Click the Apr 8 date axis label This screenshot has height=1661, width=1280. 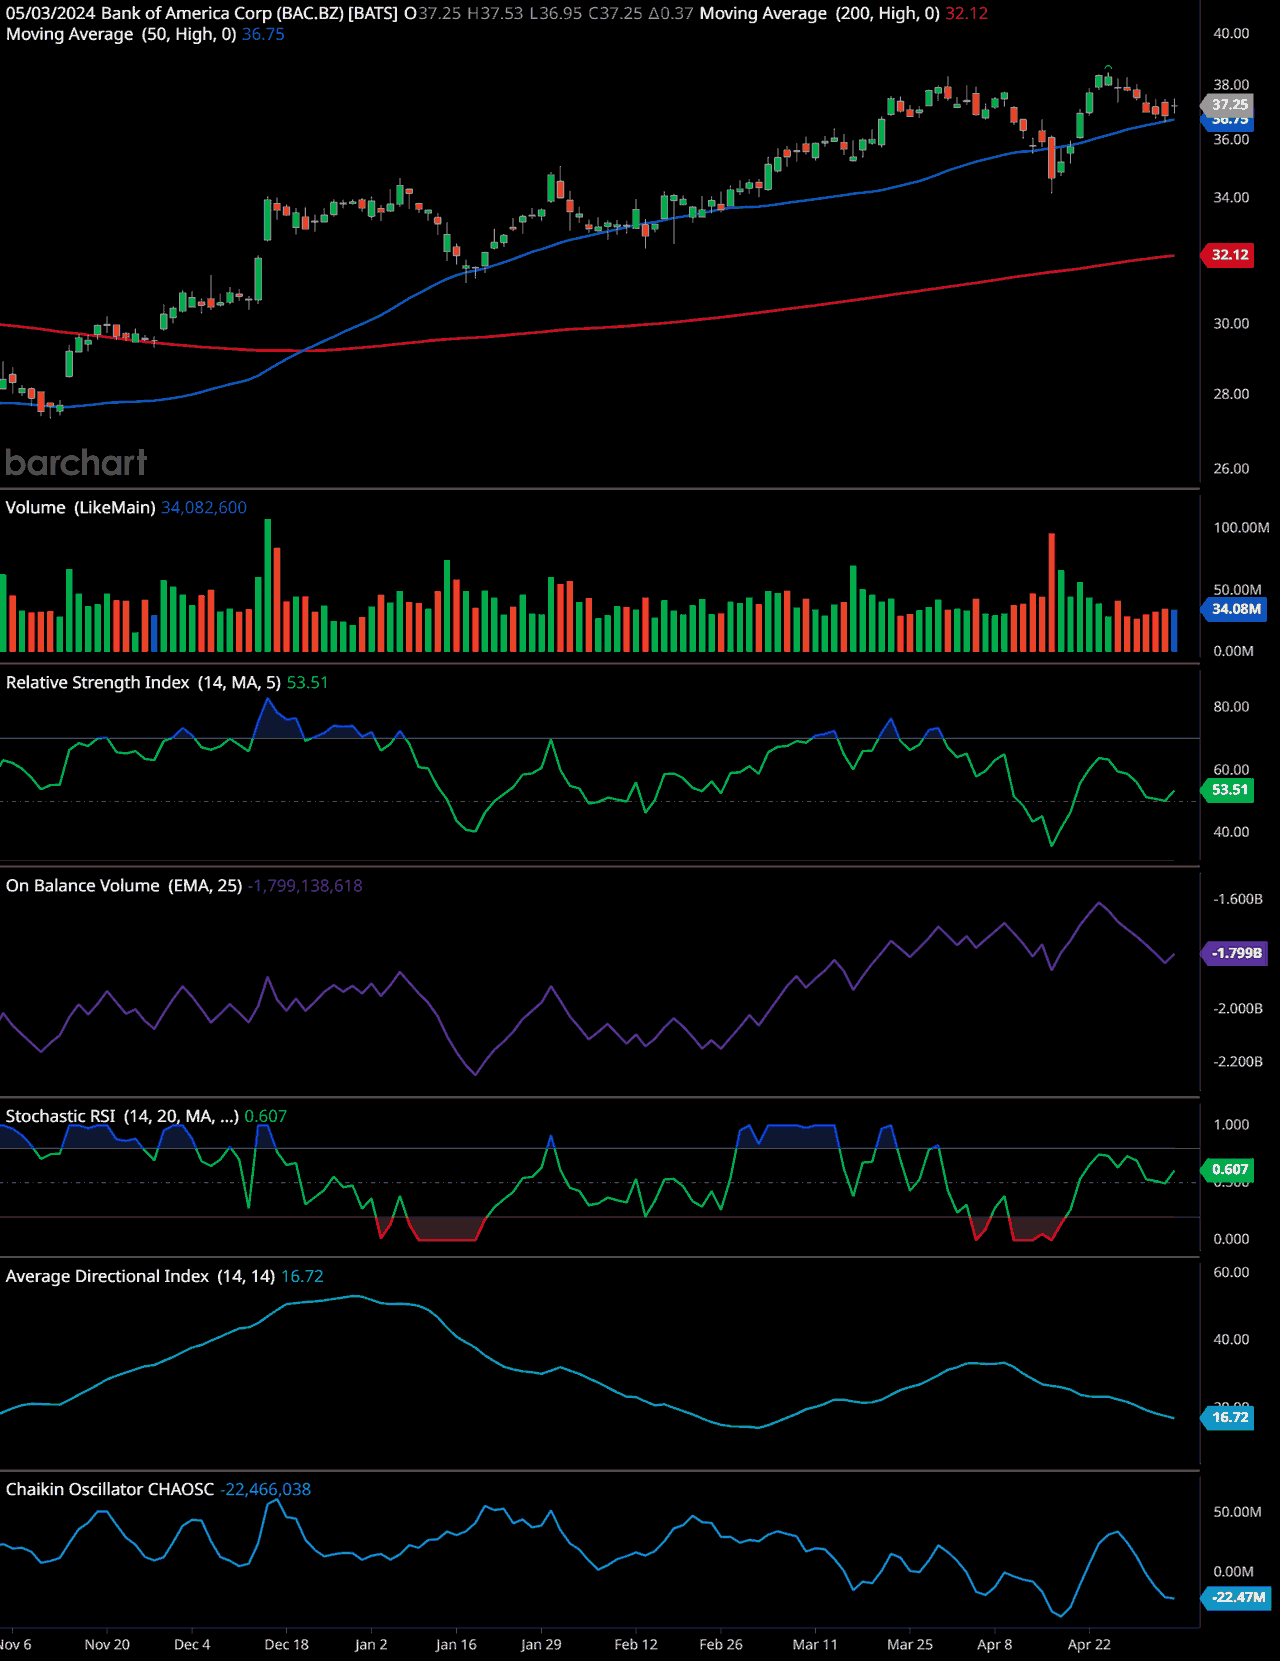(x=995, y=1645)
